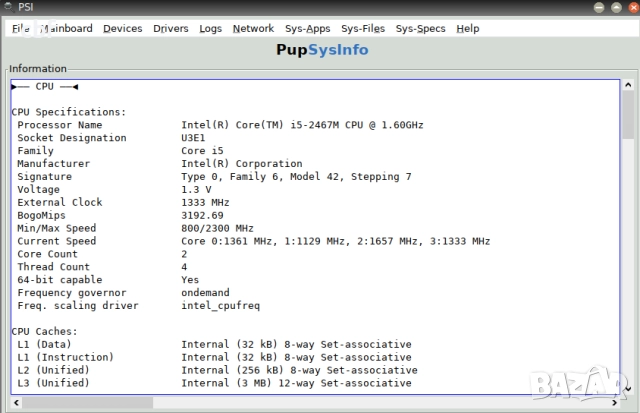The image size is (640, 413).
Task: Open the Devices menu
Action: [122, 29]
